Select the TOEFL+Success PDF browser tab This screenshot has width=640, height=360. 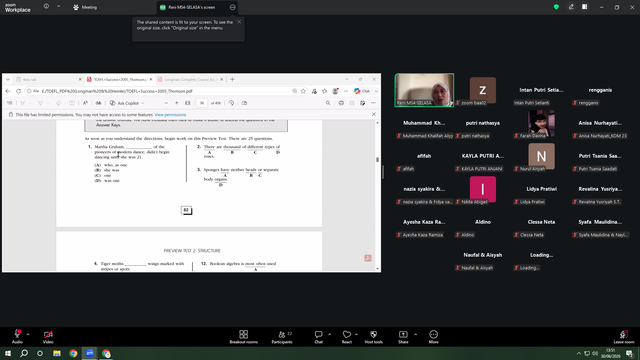[x=119, y=80]
